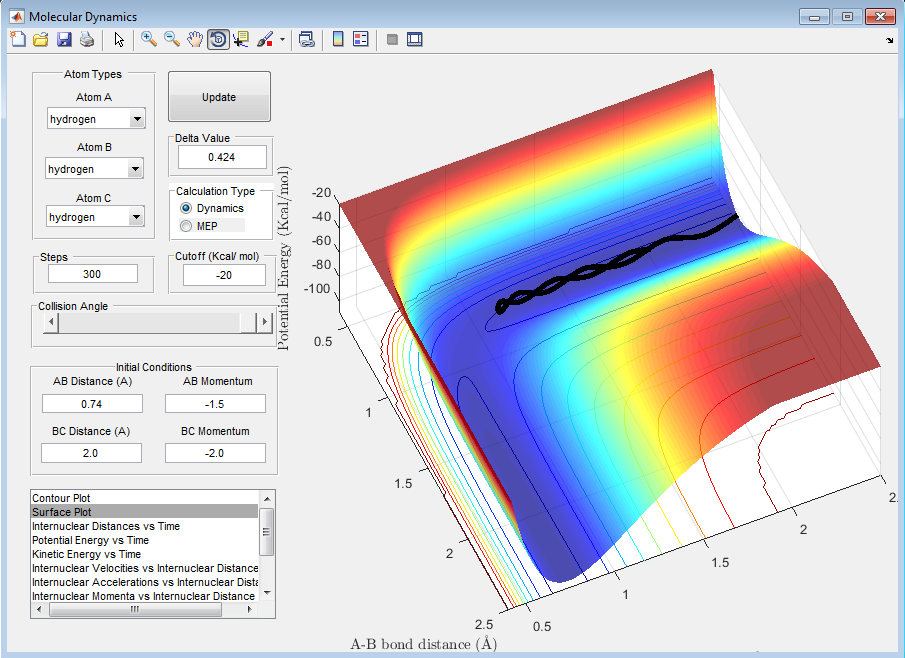
Task: Click the Steps input field
Action: tap(93, 274)
